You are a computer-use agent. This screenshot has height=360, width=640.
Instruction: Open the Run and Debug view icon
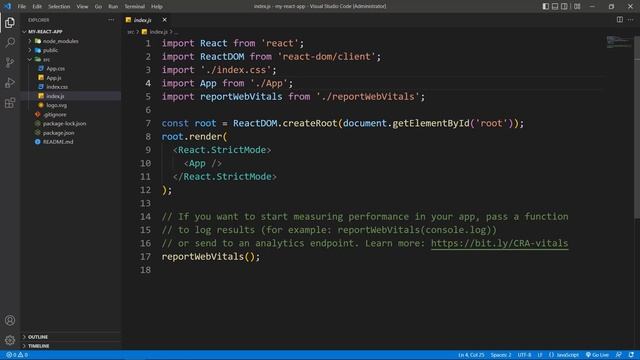pos(10,82)
